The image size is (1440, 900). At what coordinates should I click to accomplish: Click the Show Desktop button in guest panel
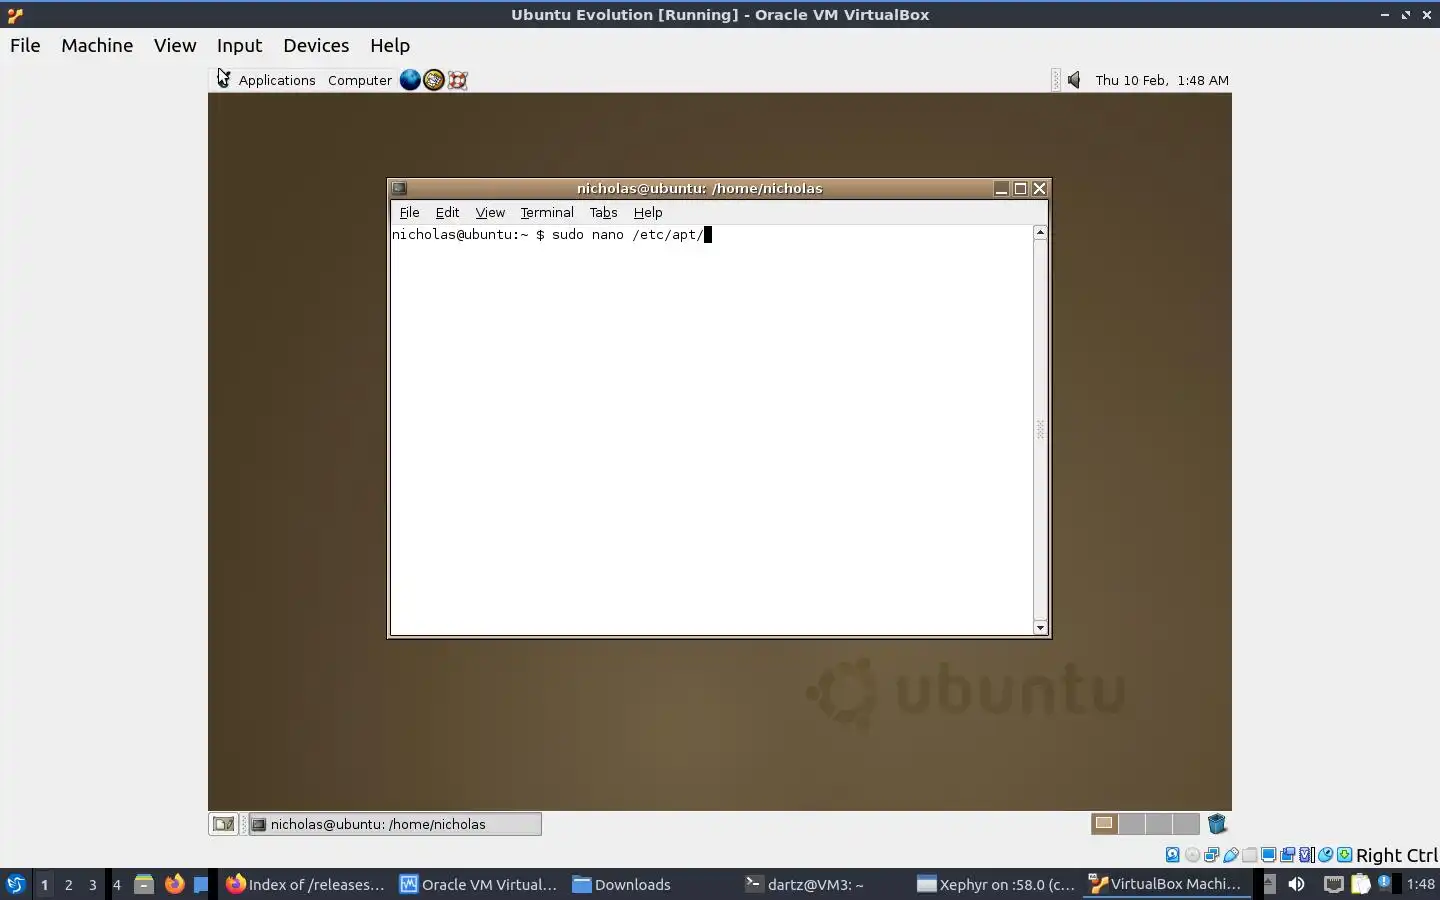(223, 824)
